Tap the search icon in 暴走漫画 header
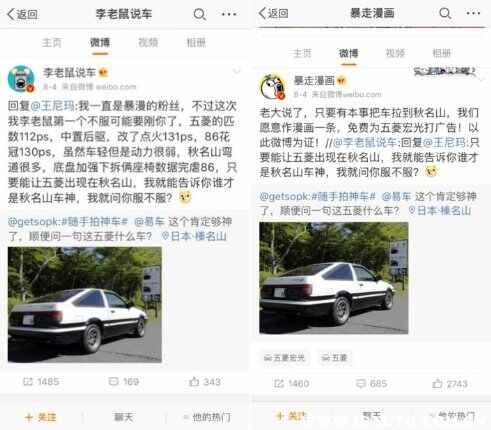The image size is (491, 430). pyautogui.click(x=445, y=13)
